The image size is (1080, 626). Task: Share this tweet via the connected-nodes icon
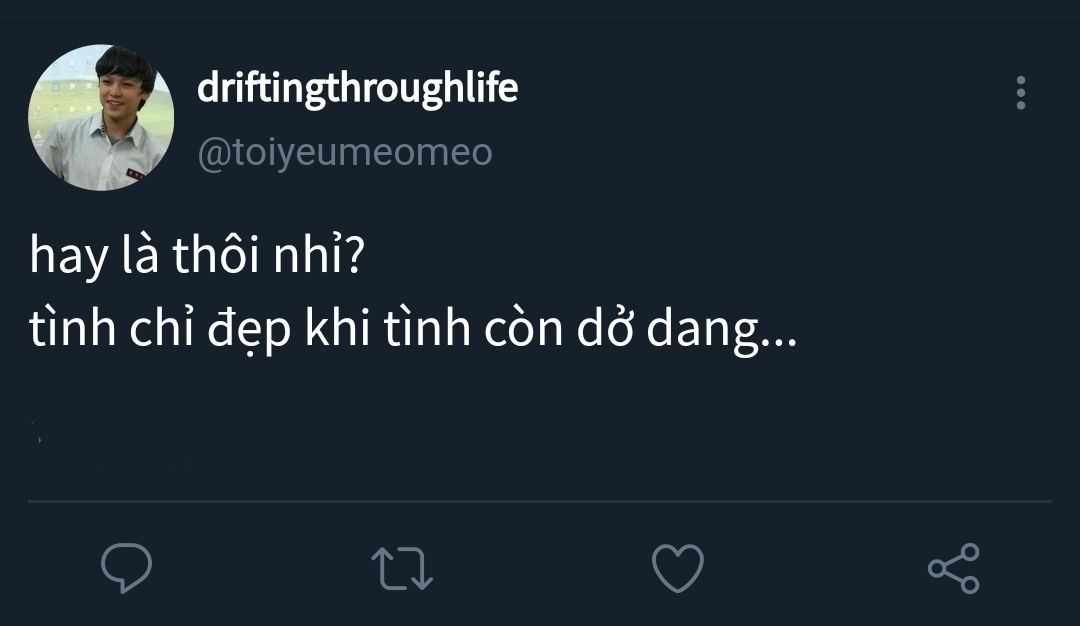pyautogui.click(x=953, y=568)
